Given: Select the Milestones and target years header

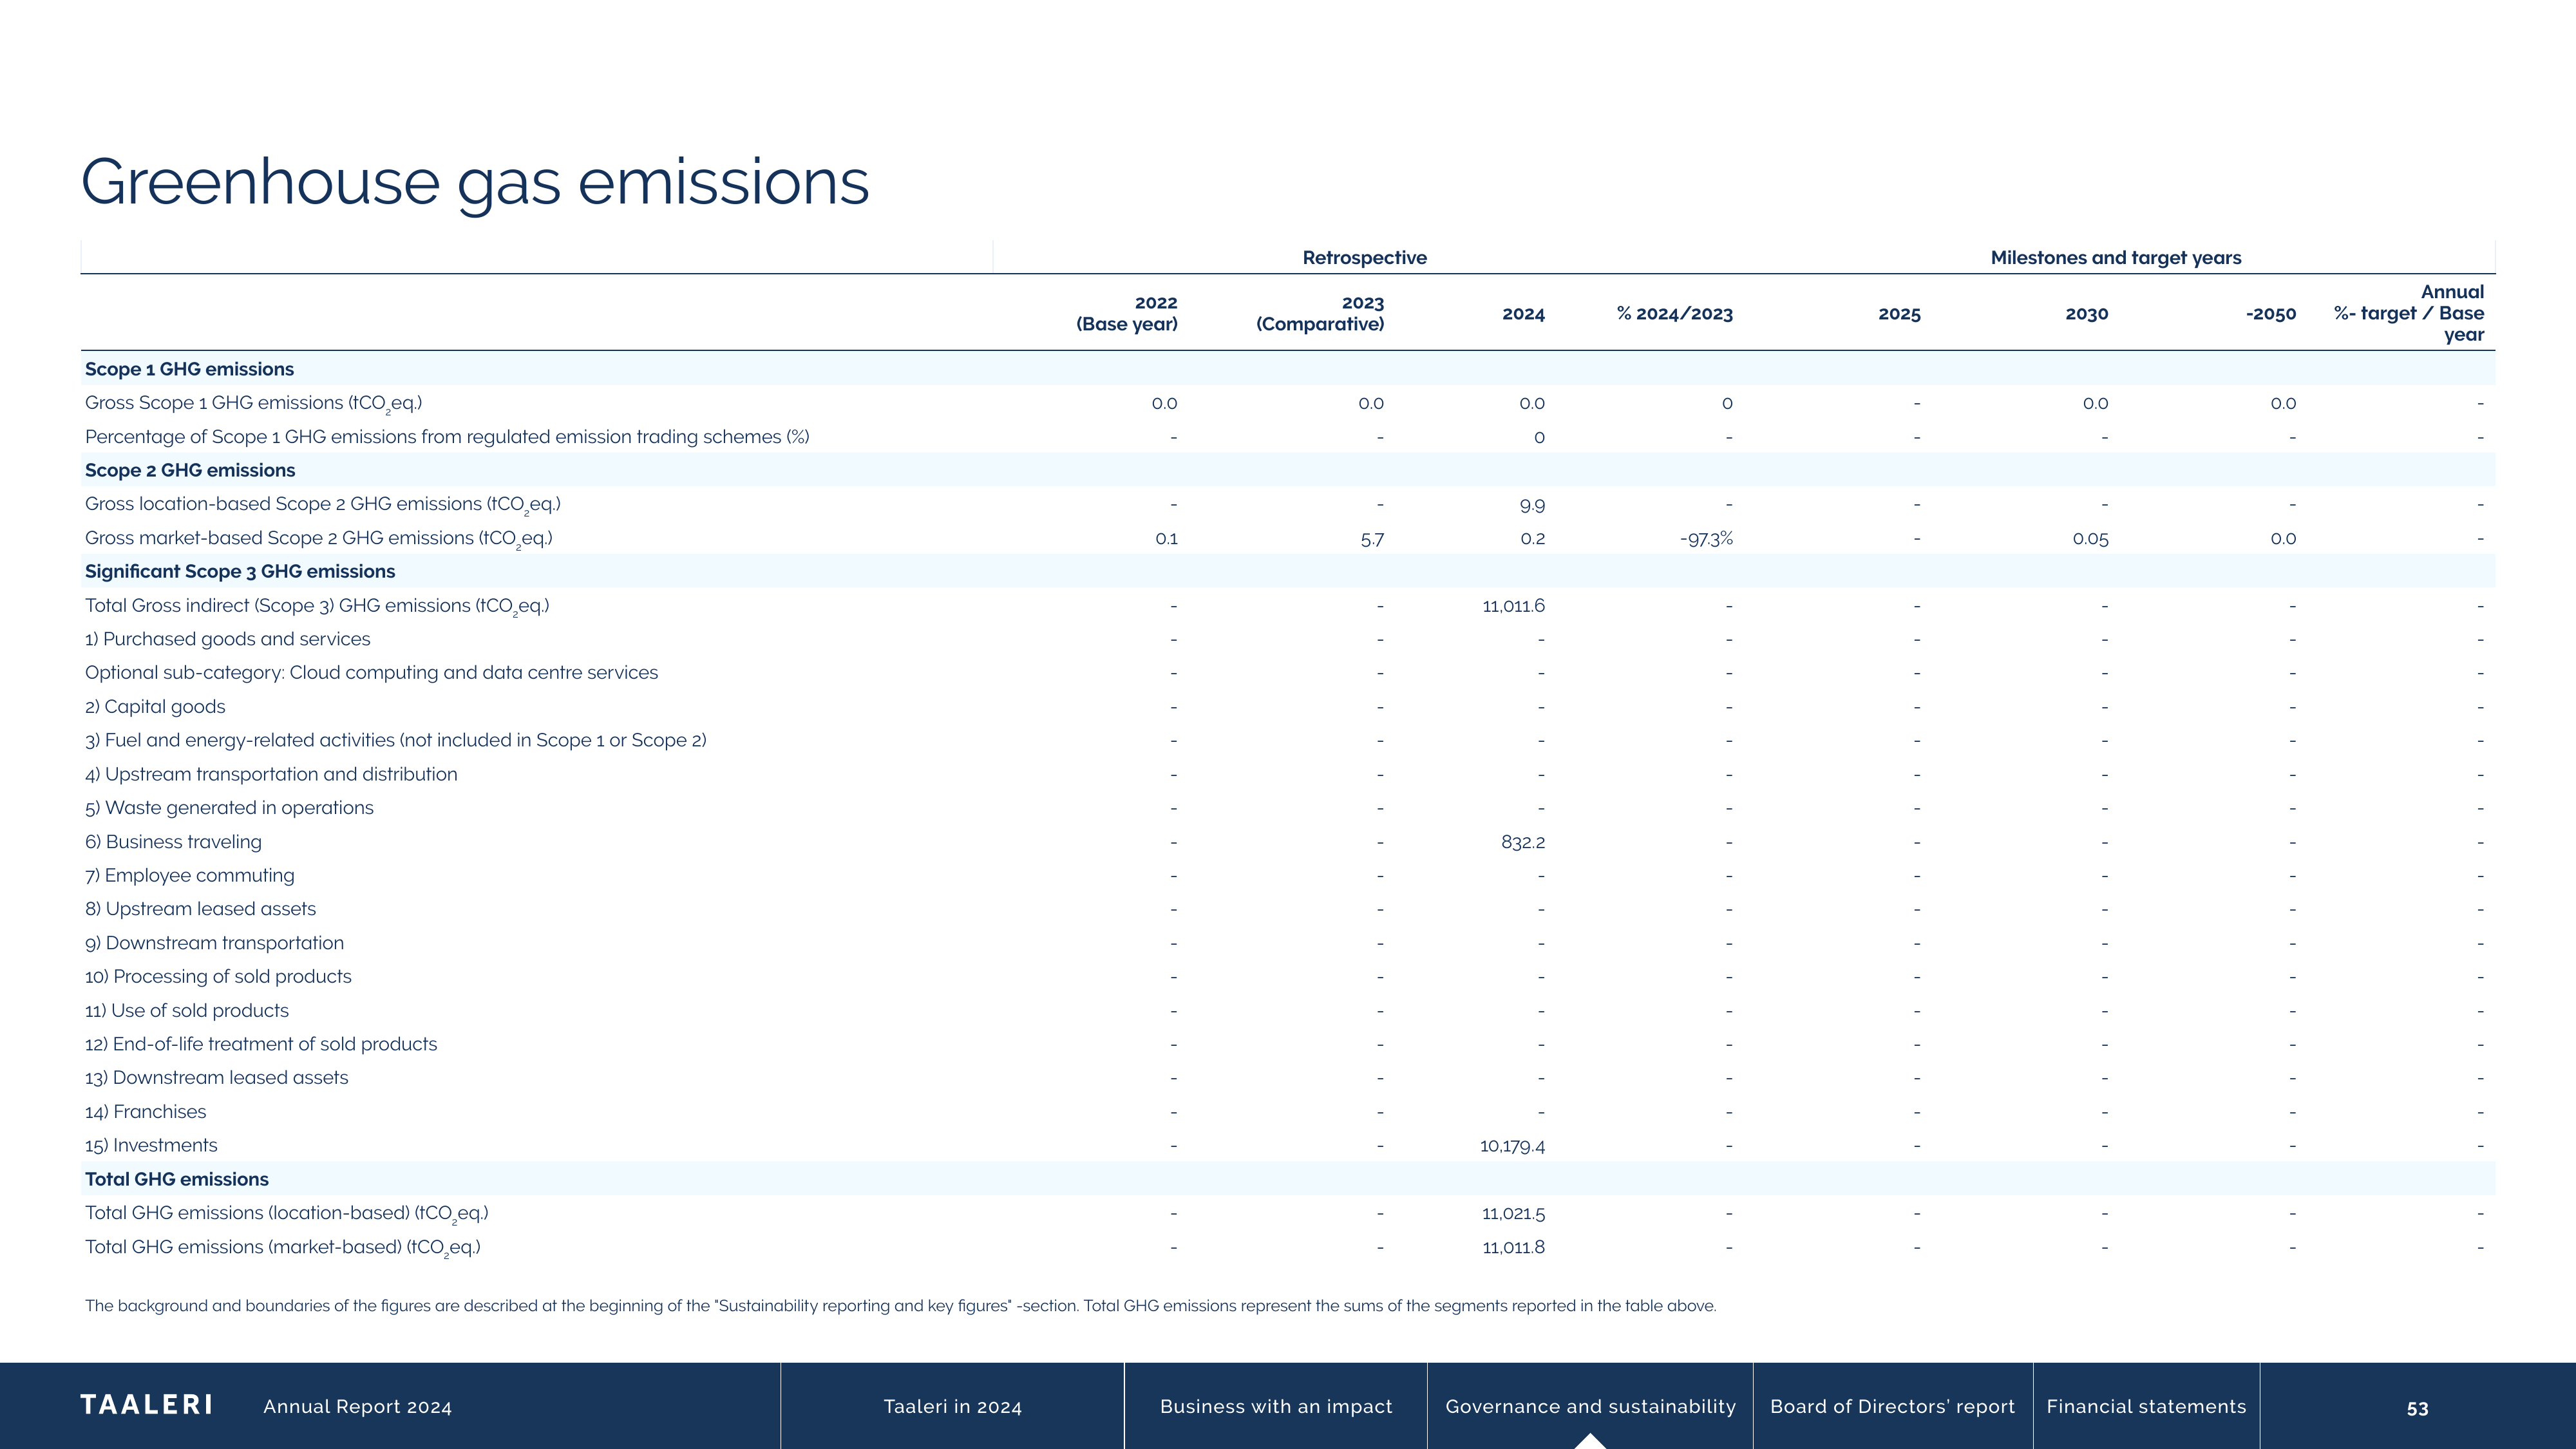Looking at the screenshot, I should tap(2115, 257).
